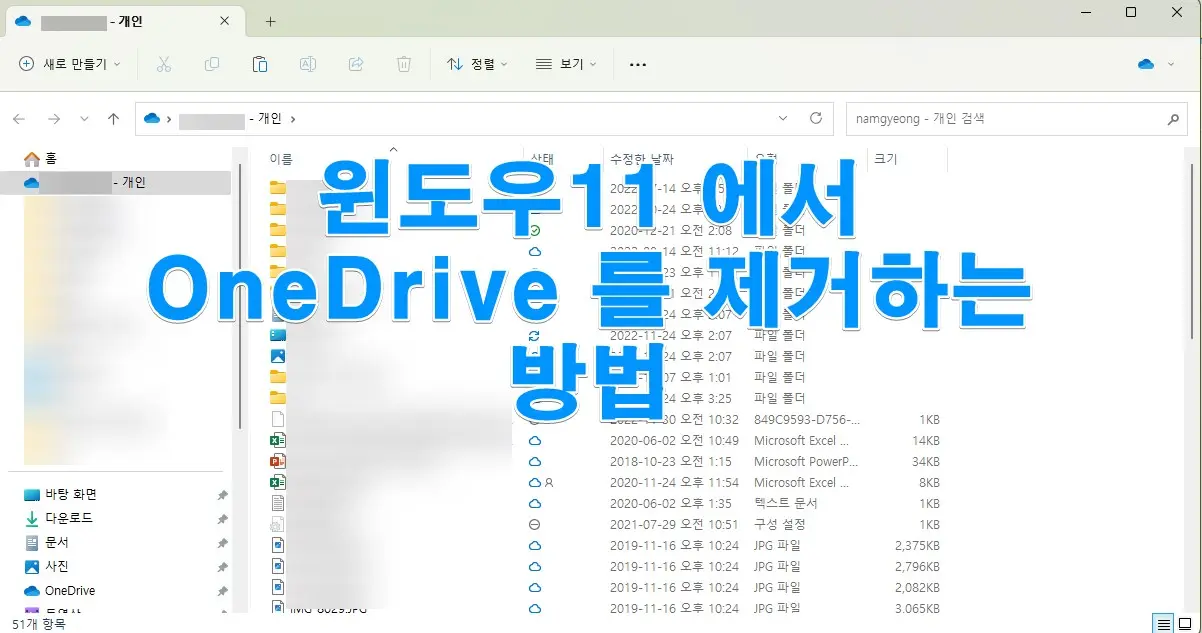This screenshot has height=633, width=1202.
Task: Click the Copy icon
Action: tap(211, 64)
